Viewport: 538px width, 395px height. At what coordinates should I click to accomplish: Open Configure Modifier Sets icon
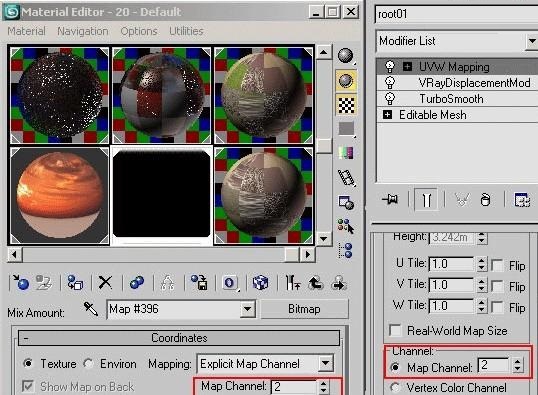522,199
